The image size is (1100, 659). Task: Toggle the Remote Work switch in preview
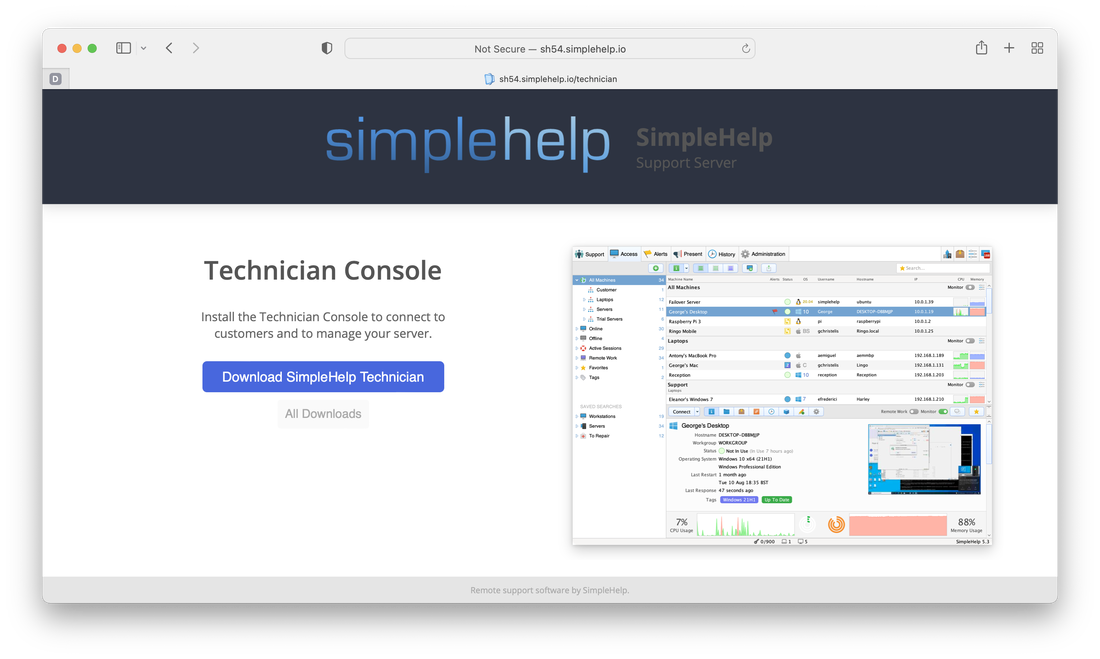tap(914, 411)
